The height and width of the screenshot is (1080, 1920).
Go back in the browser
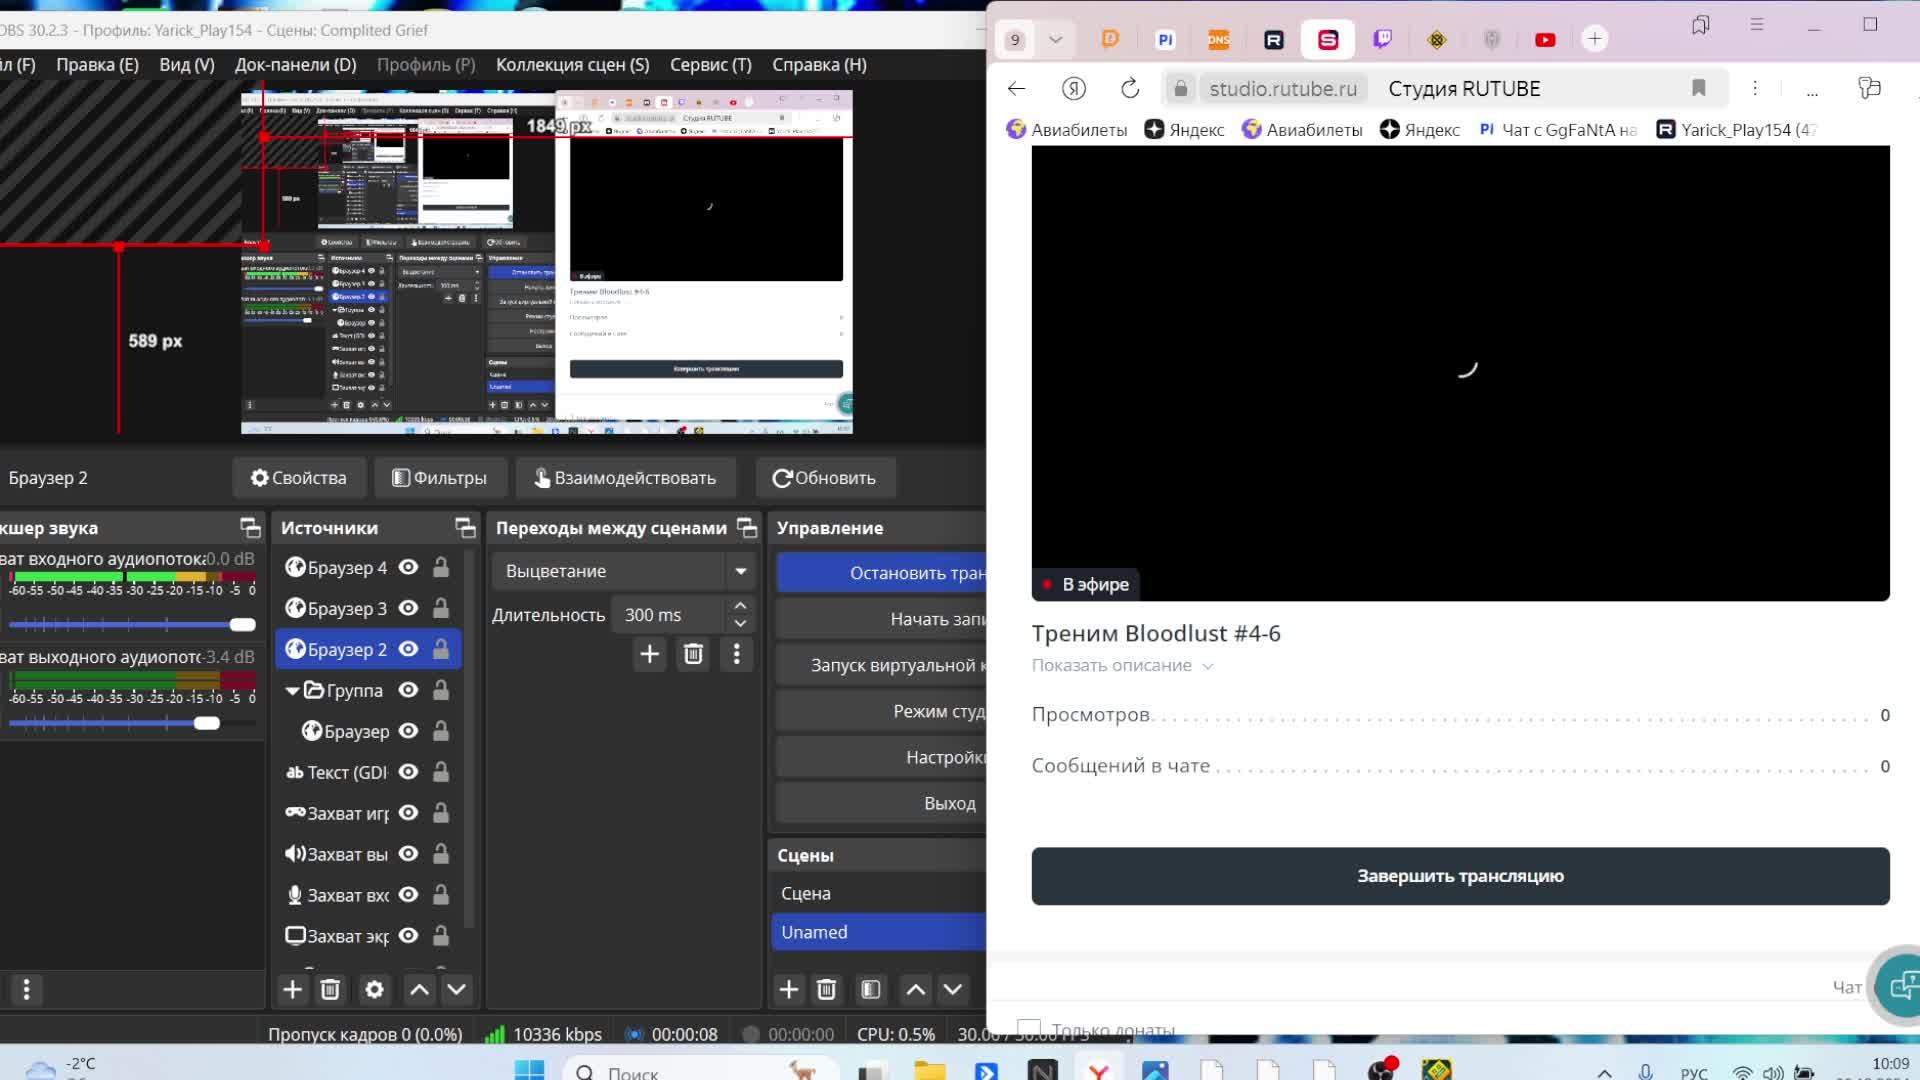pyautogui.click(x=1017, y=88)
